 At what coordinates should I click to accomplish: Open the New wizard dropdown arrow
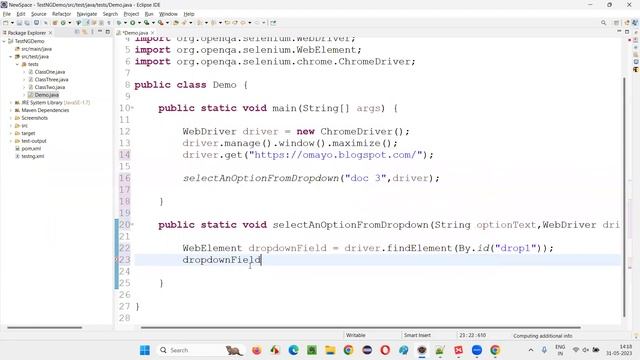[12, 23]
